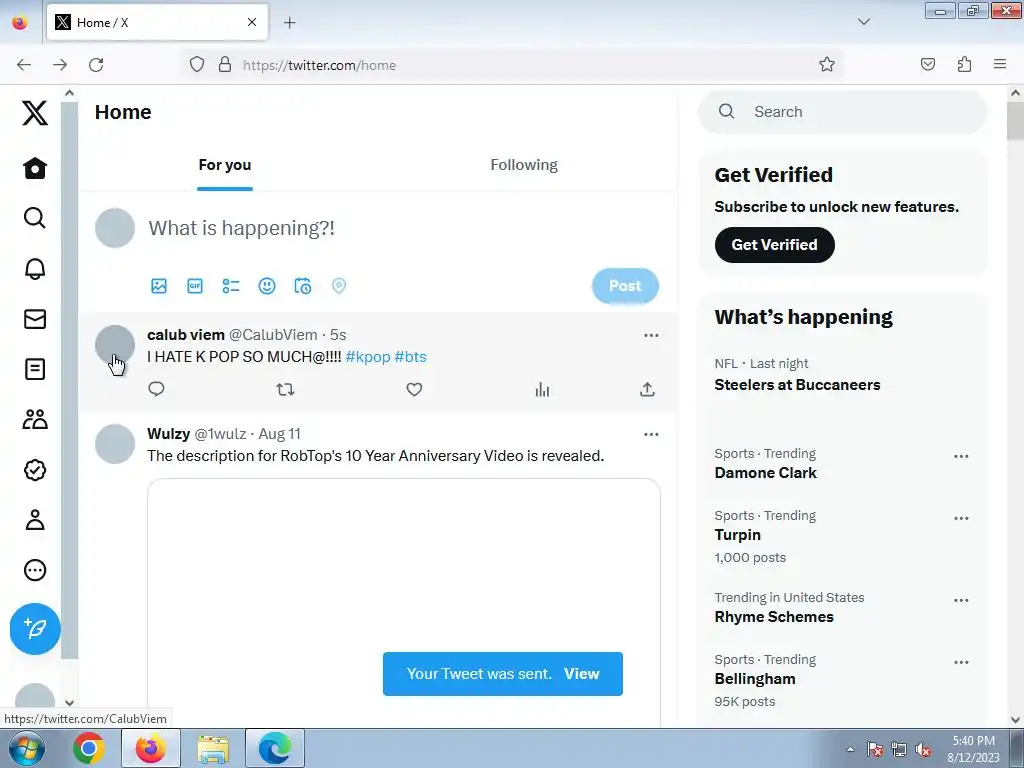Share calub viem's tweet

647,390
